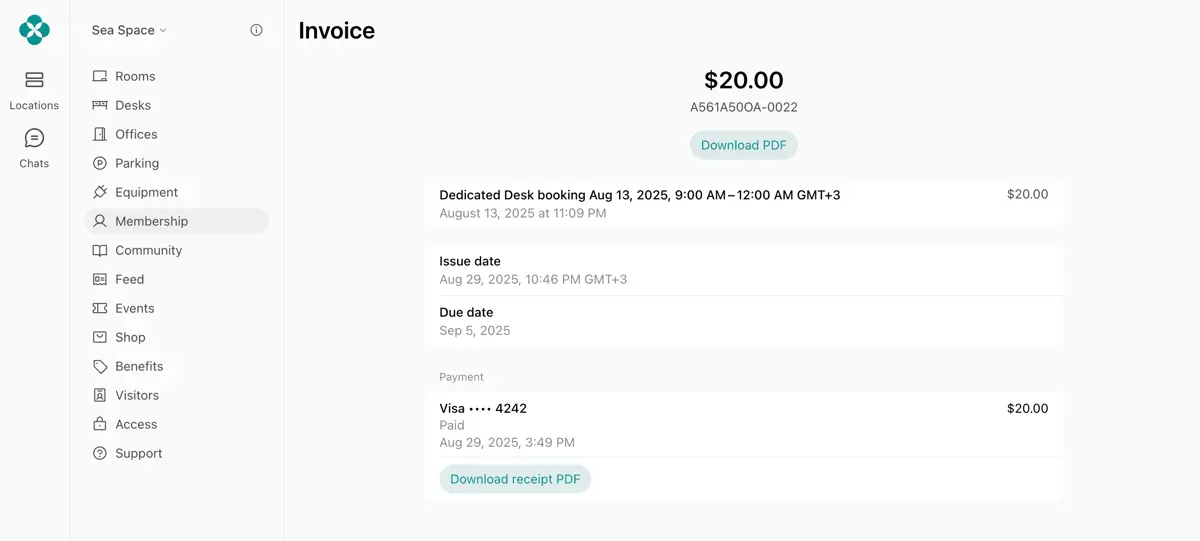The image size is (1200, 541).
Task: Open Chats via the speech bubble icon
Action: [34, 138]
